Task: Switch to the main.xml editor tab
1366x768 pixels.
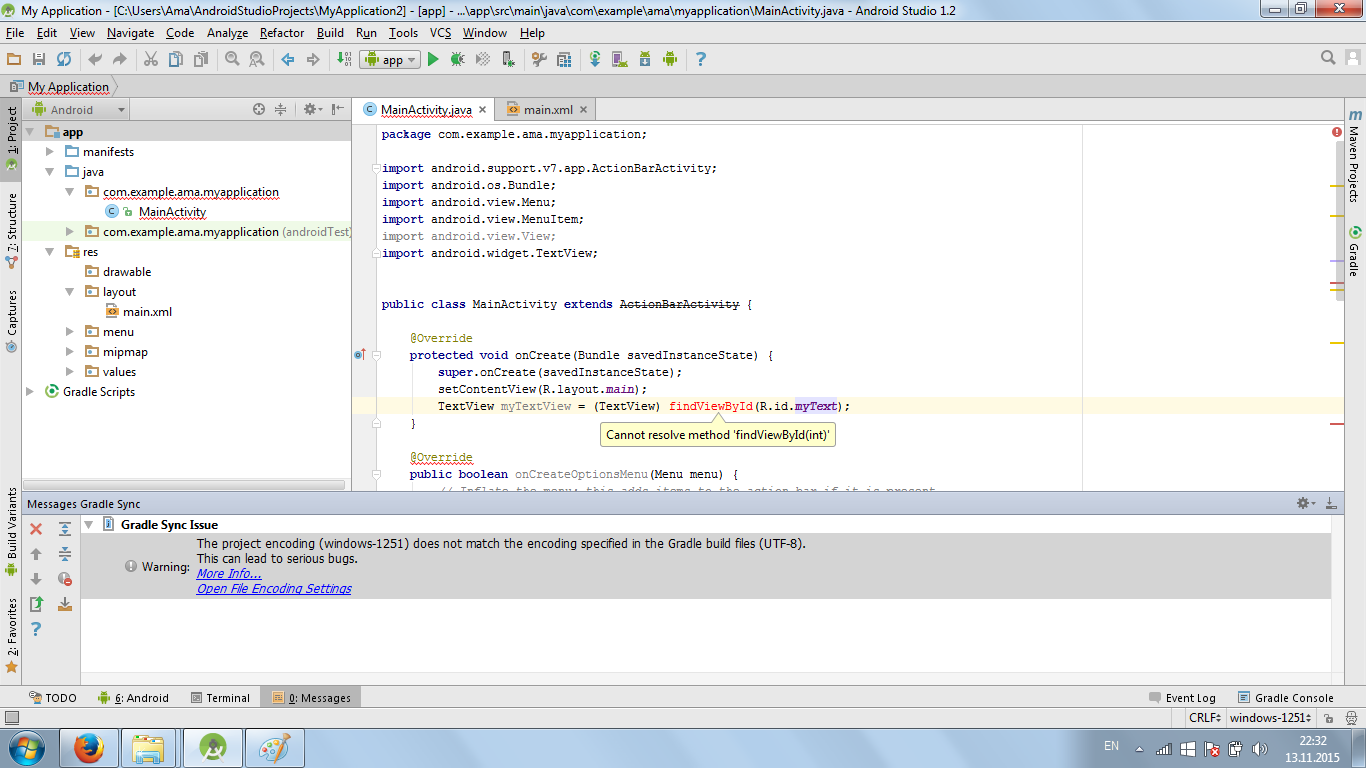Action: click(x=547, y=110)
